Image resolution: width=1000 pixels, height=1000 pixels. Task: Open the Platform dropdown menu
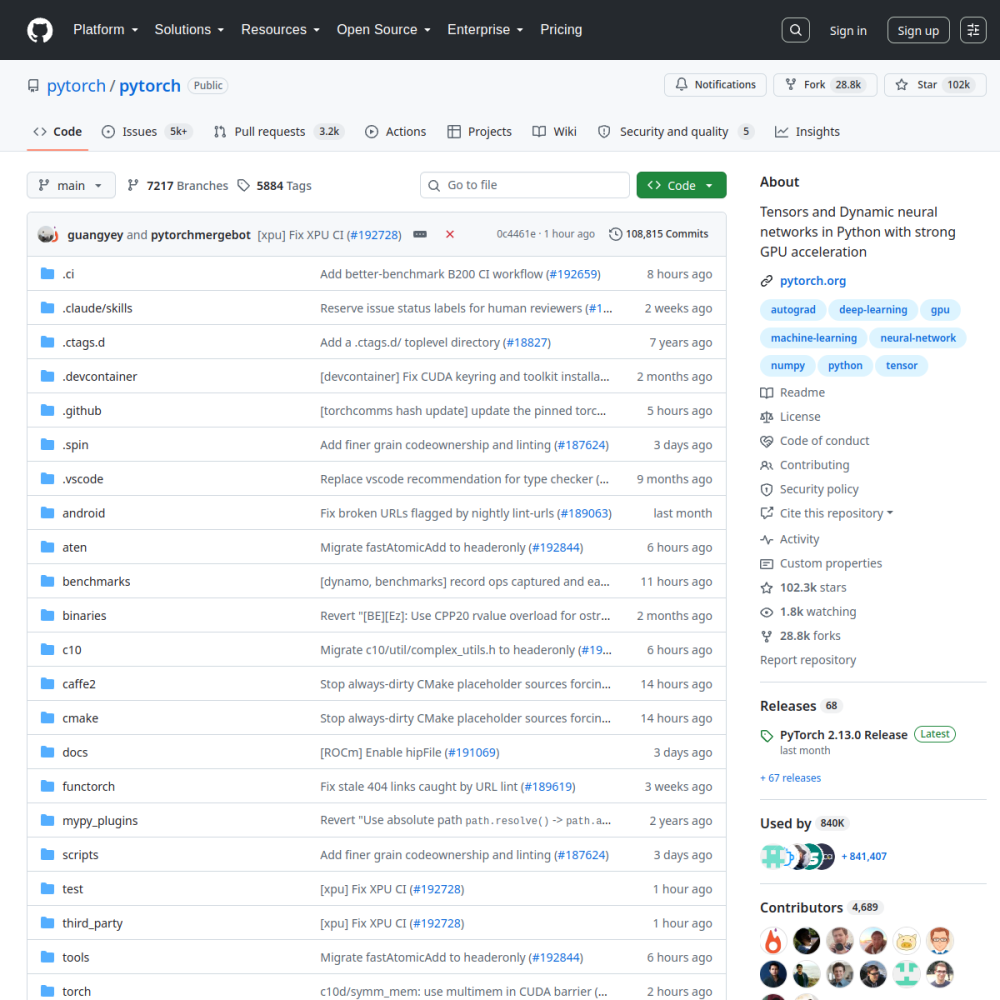[105, 30]
